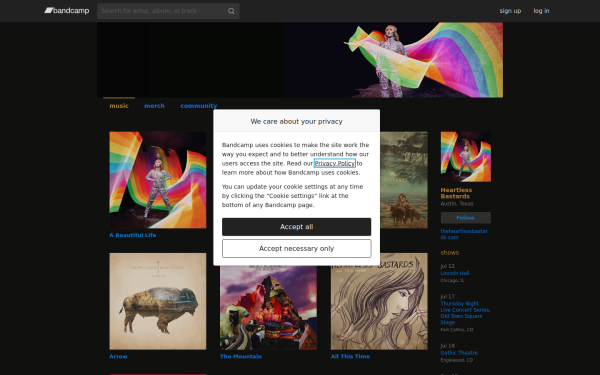
Task: Open the Lincoln Hall show link
Action: (455, 273)
